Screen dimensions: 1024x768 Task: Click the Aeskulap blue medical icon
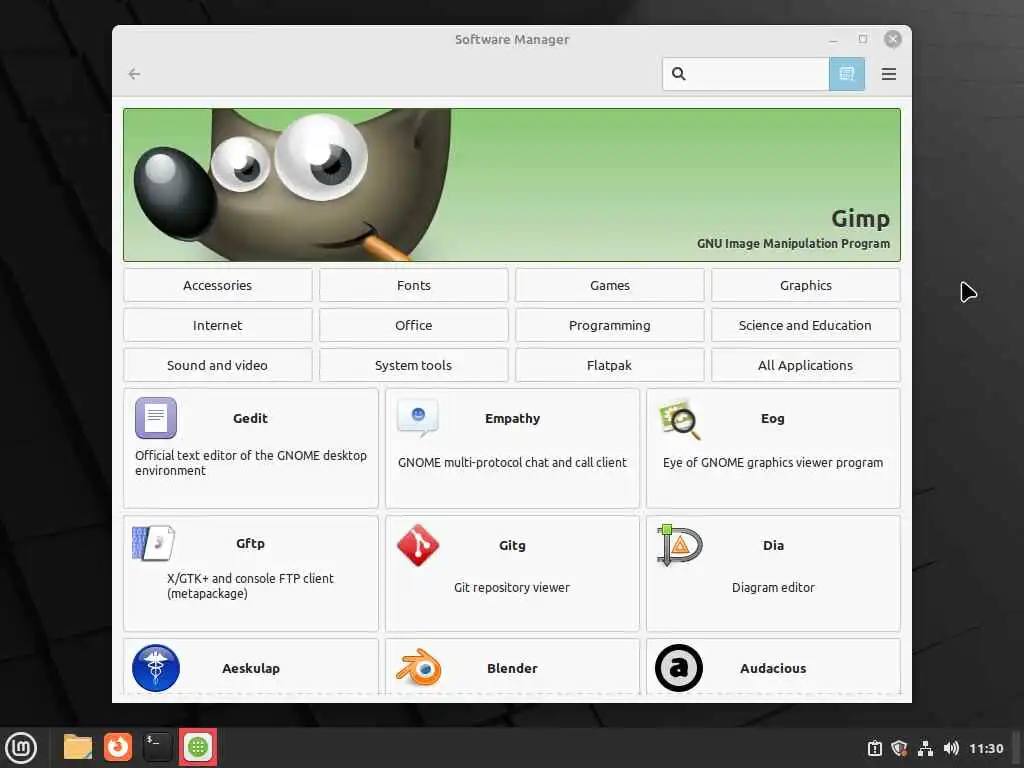(155, 667)
